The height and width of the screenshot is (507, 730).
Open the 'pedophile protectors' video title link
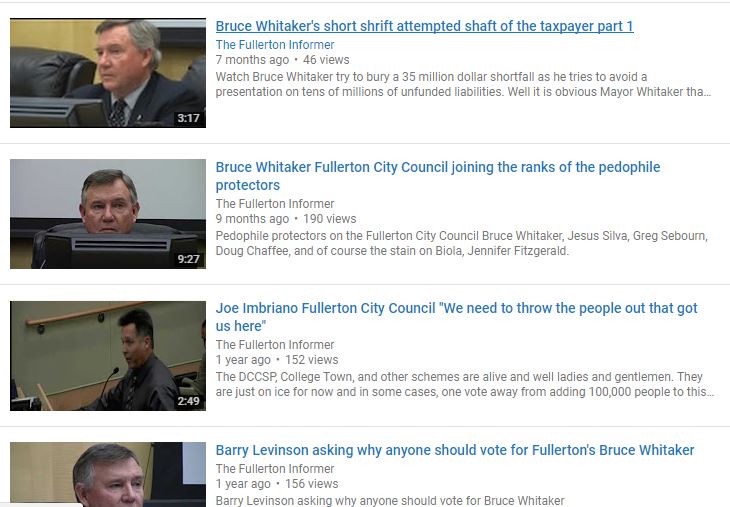(438, 176)
